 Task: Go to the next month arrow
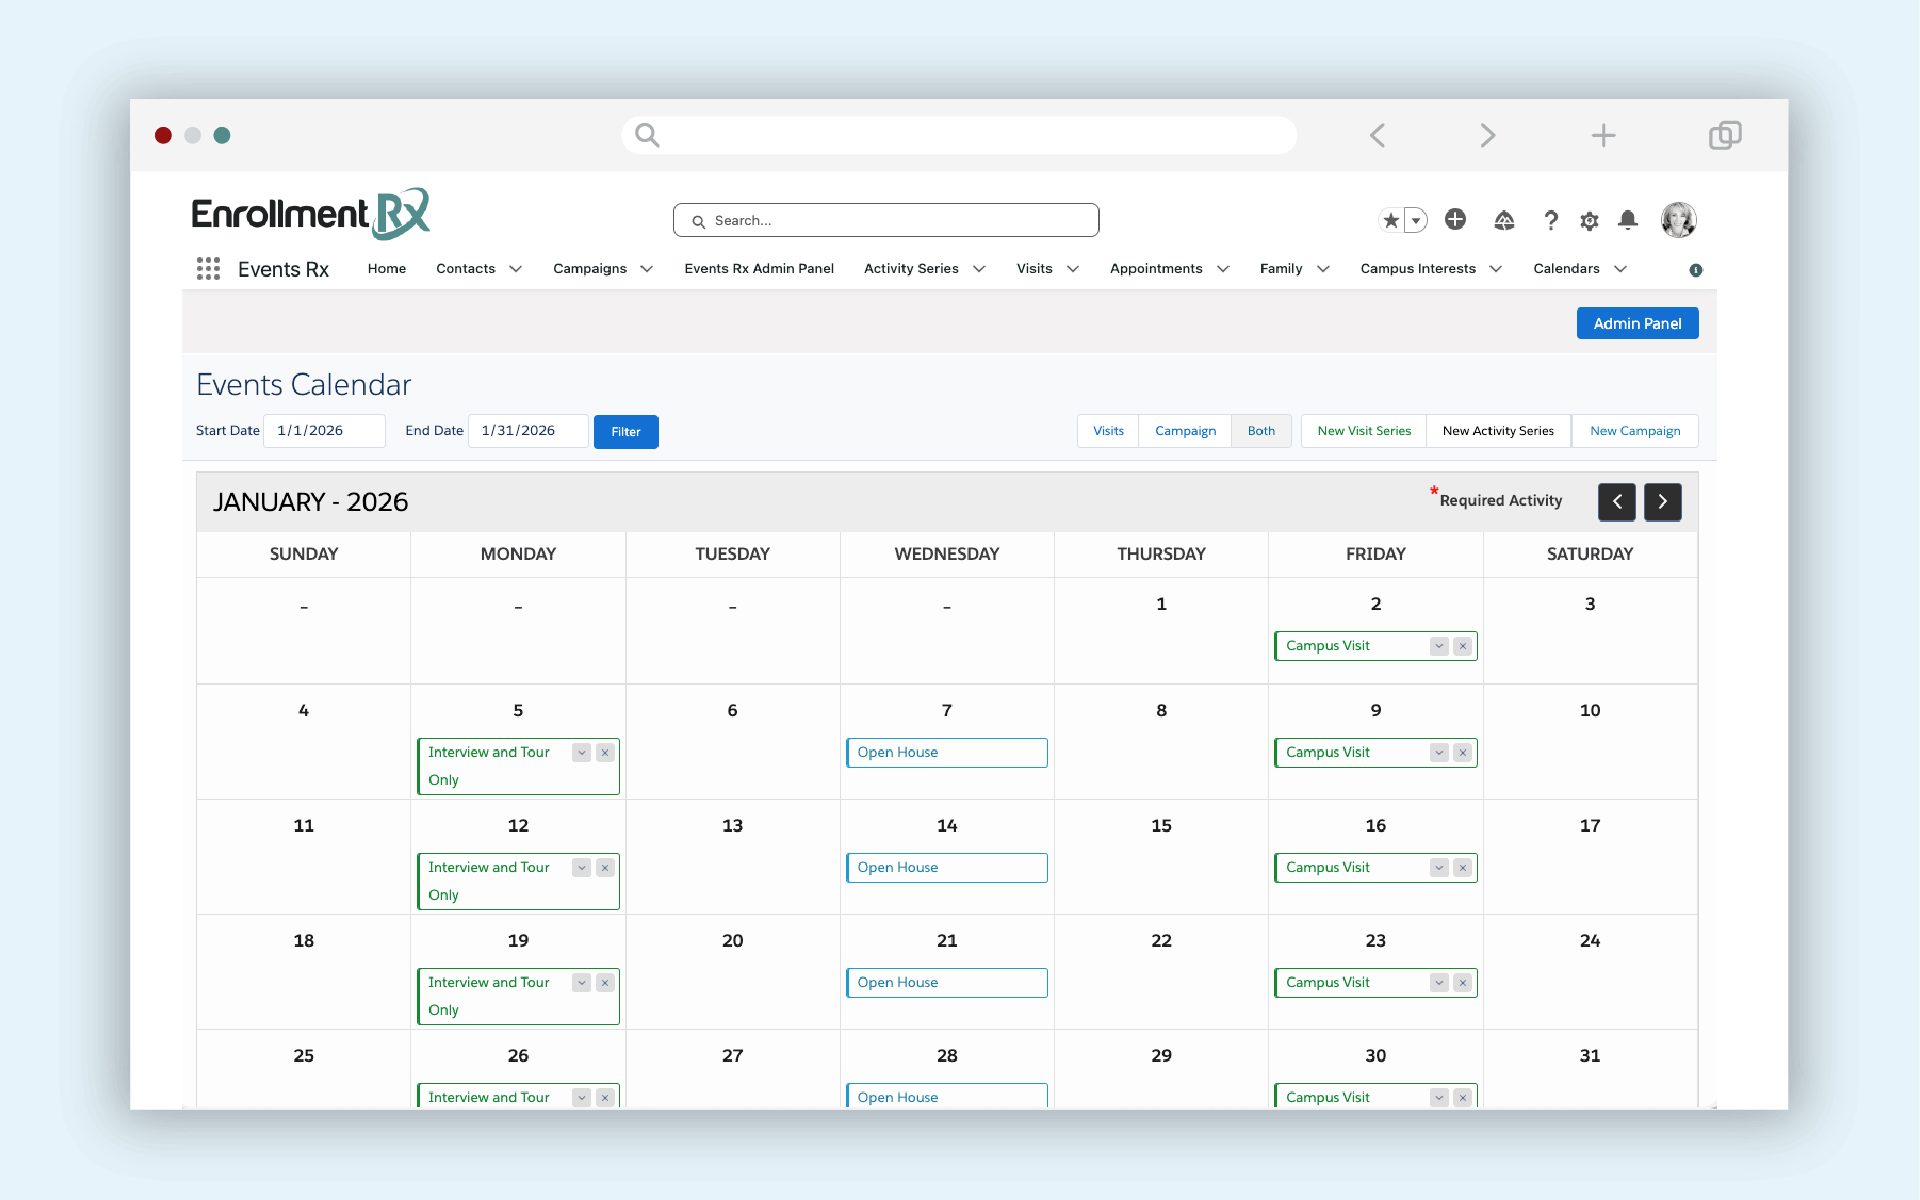click(1662, 502)
